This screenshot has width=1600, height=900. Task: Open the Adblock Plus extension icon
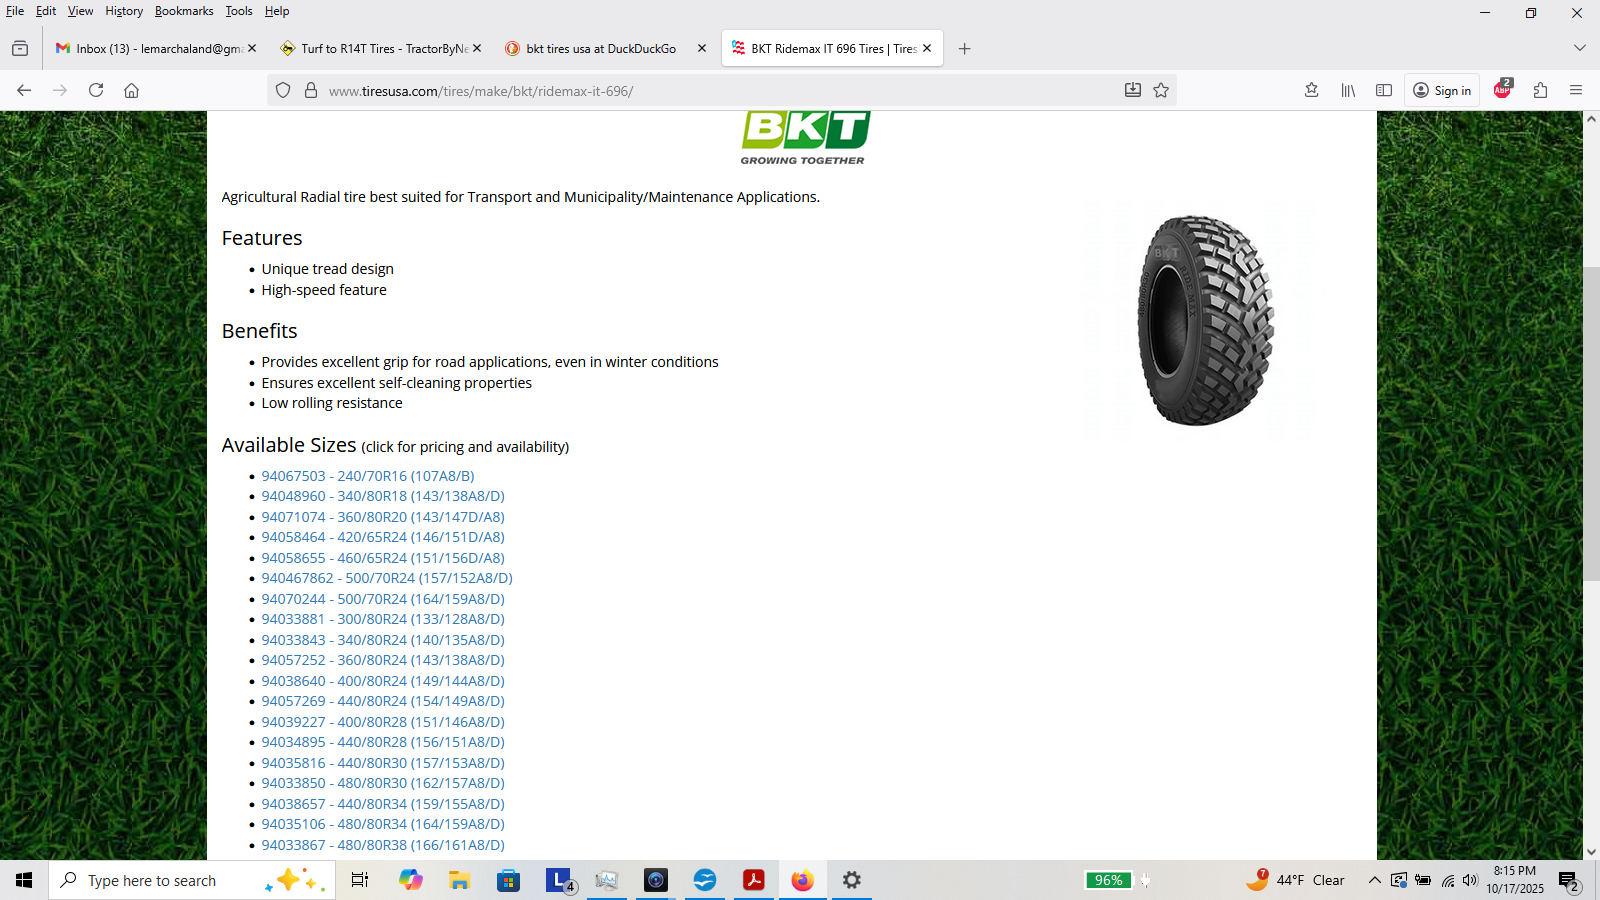pos(1502,90)
